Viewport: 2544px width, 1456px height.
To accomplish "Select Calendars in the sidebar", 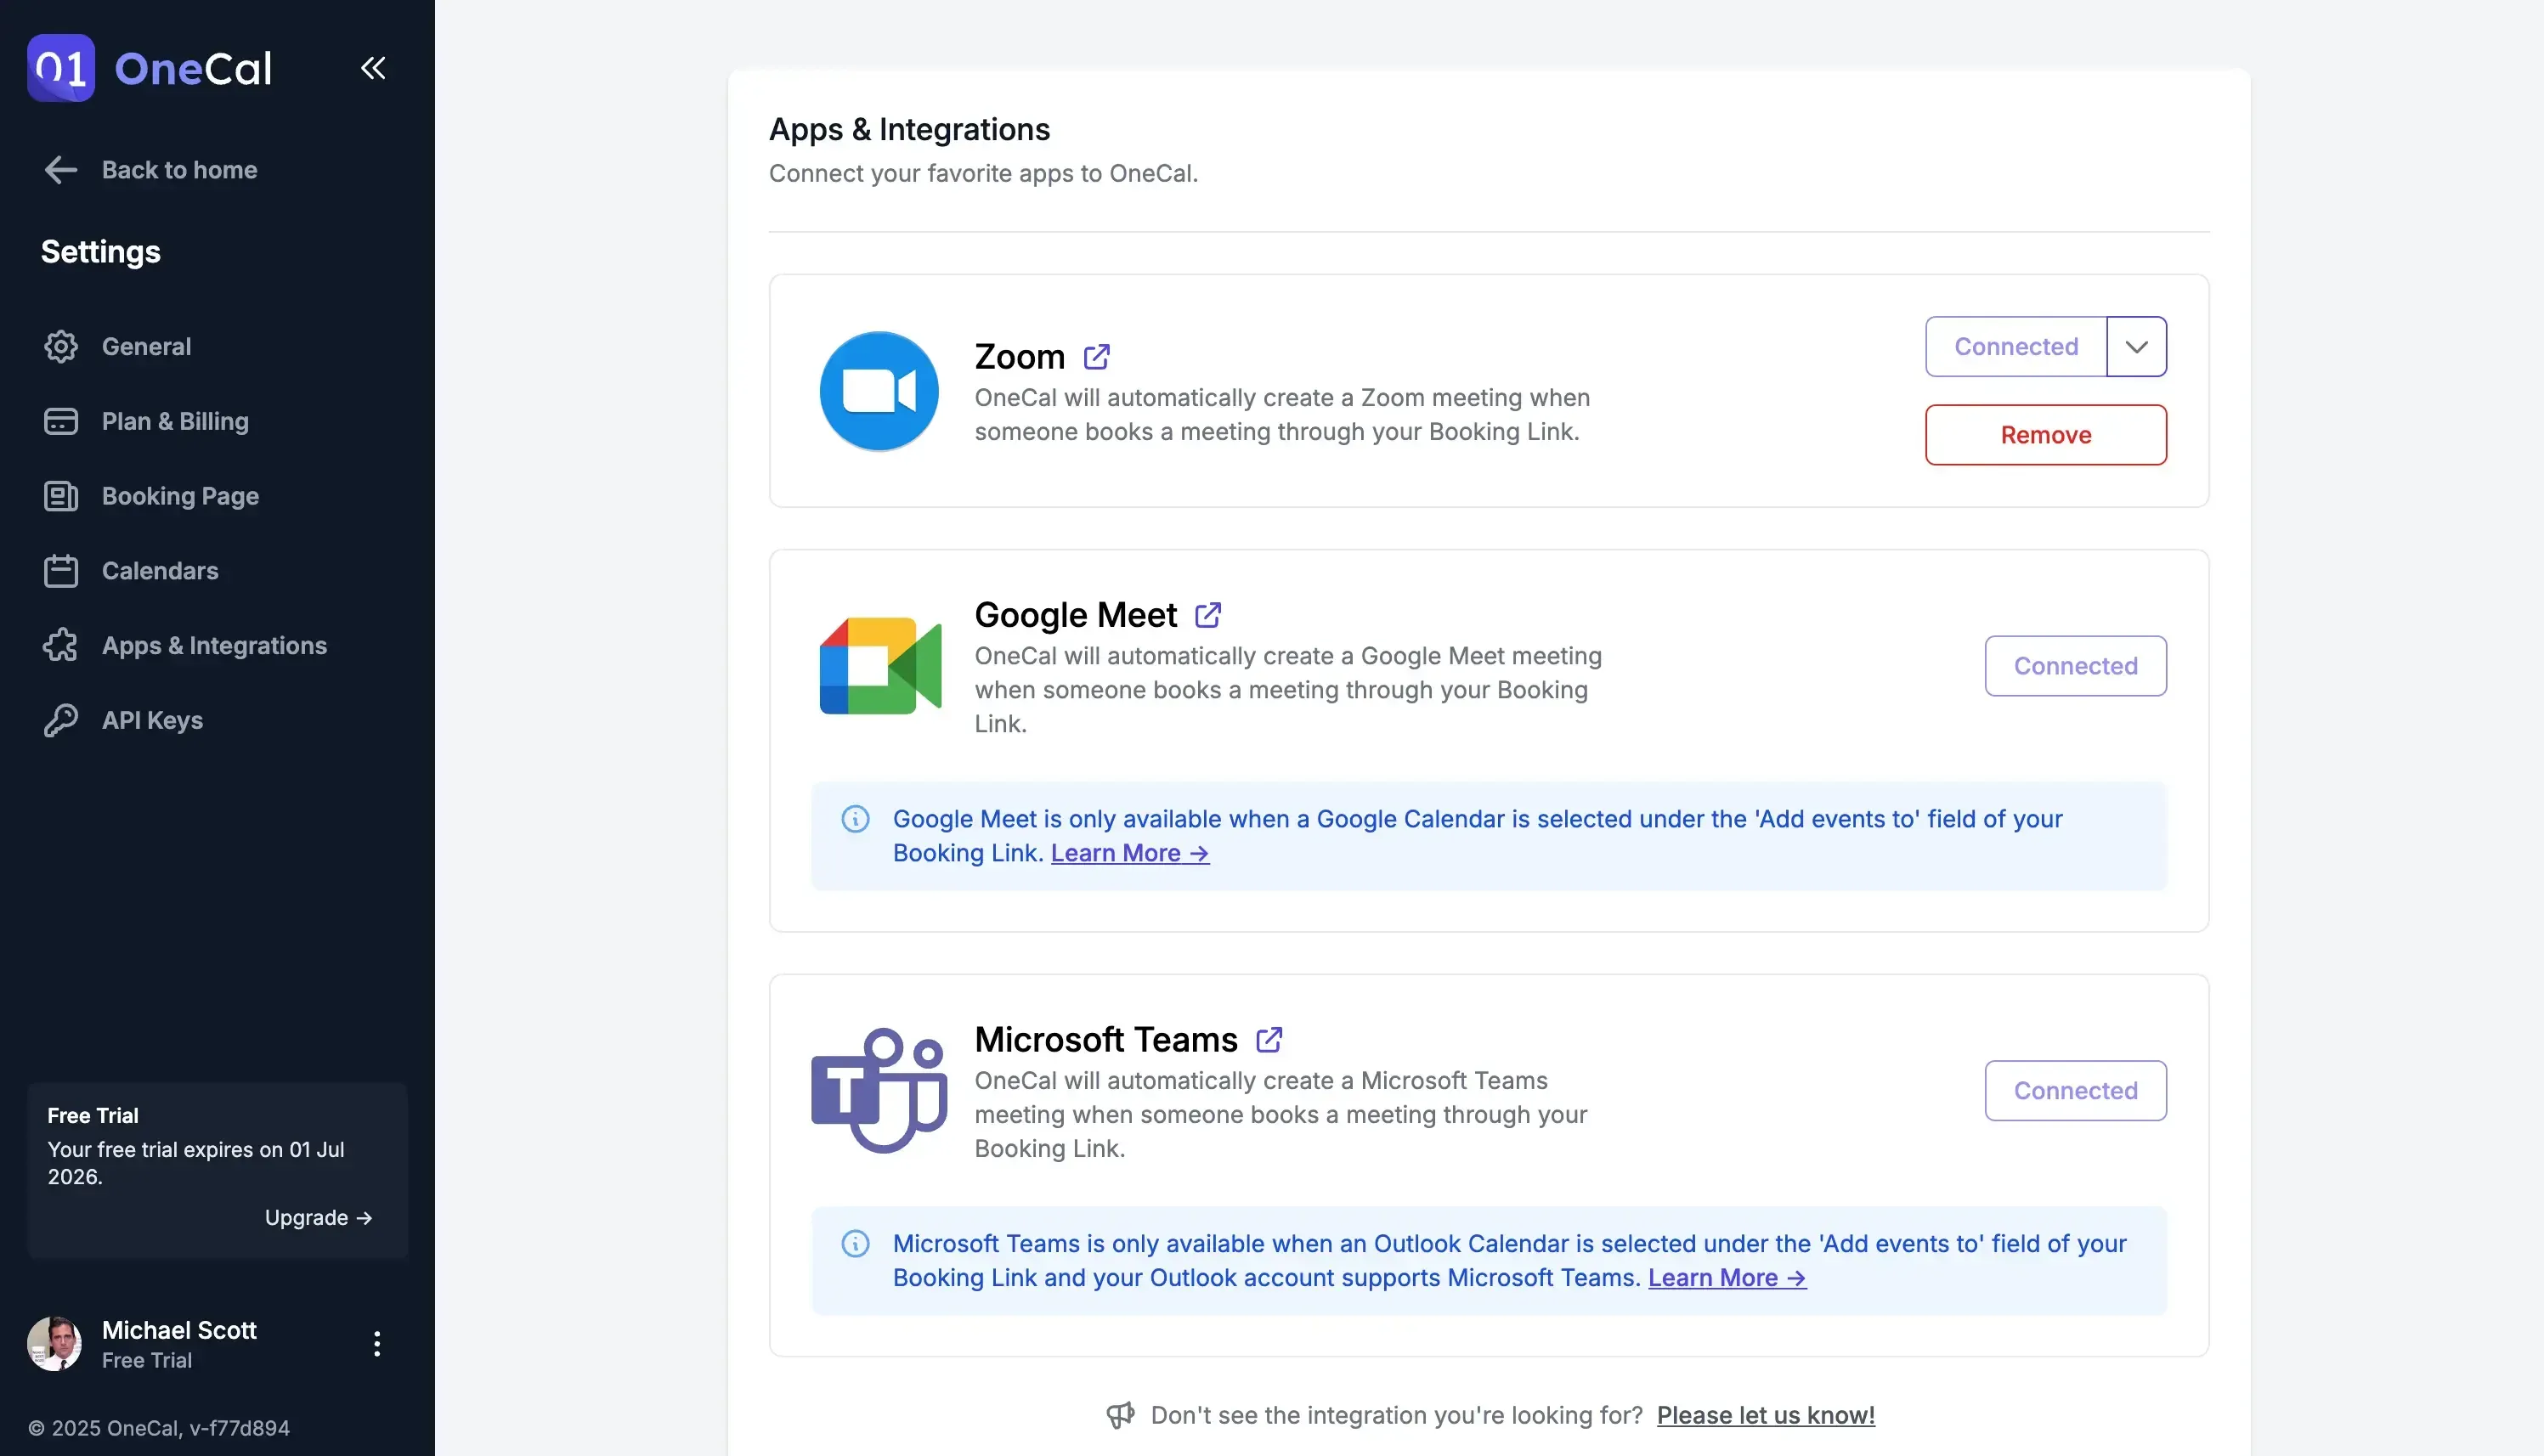I will (160, 571).
